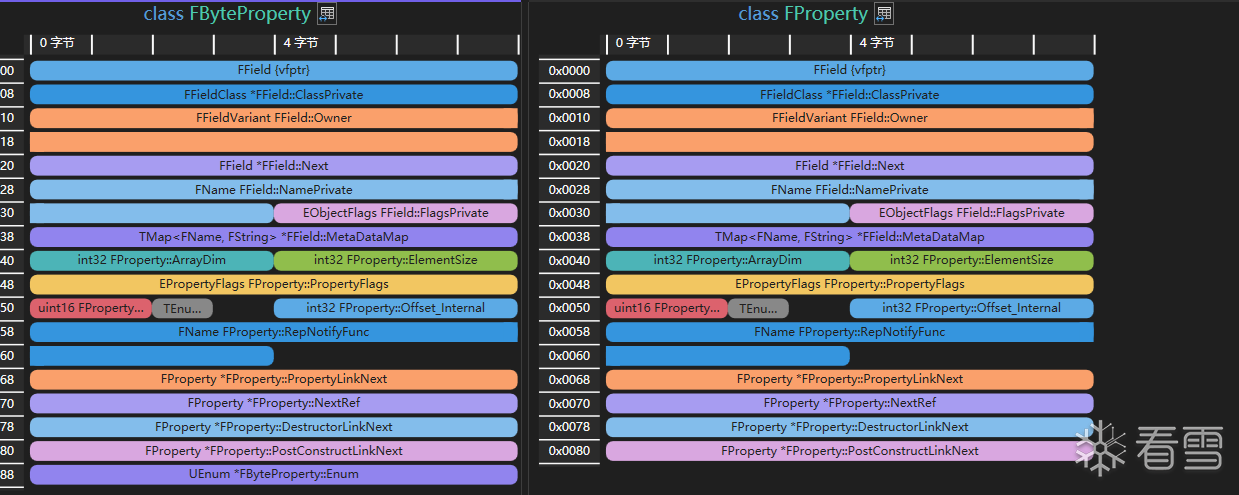Click the 0x0080 offset label

[570, 450]
